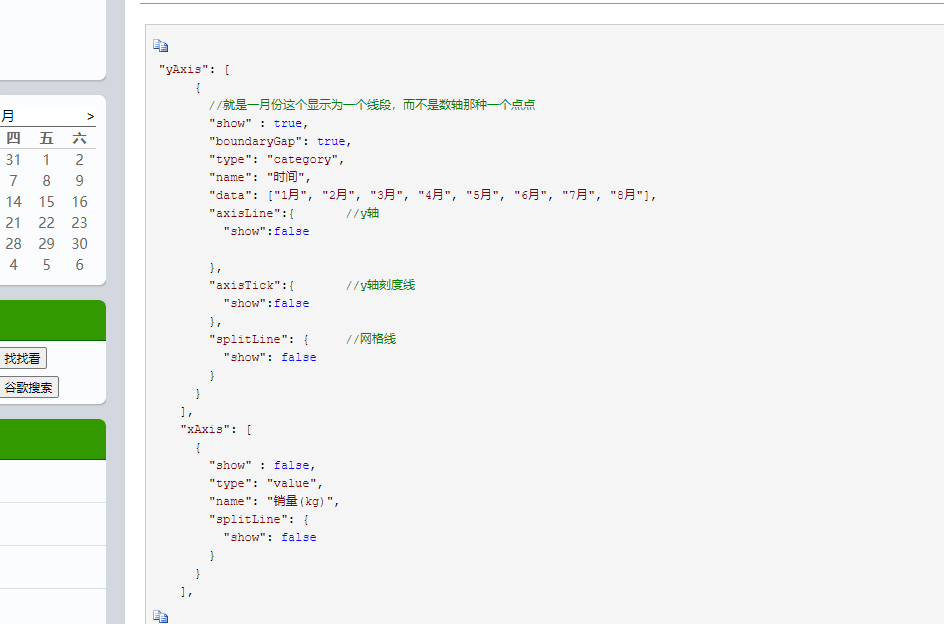Select calendar date 9
Image resolution: width=944 pixels, height=624 pixels.
pos(79,181)
